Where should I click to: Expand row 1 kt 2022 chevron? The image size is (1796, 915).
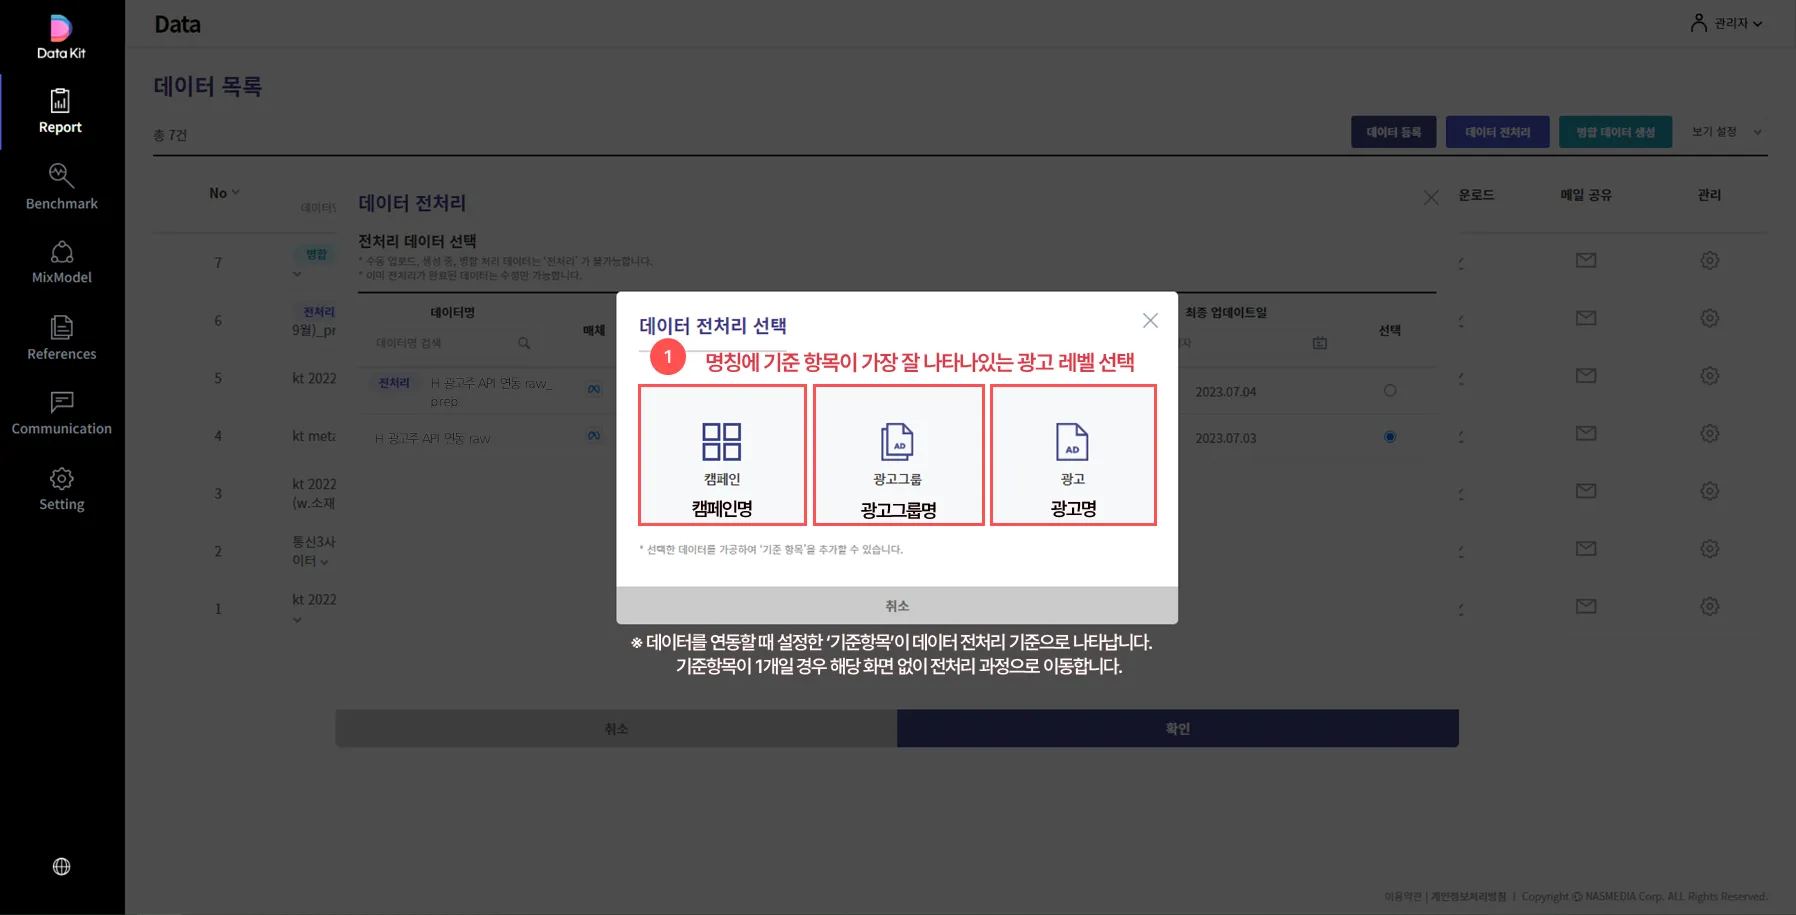(x=297, y=620)
